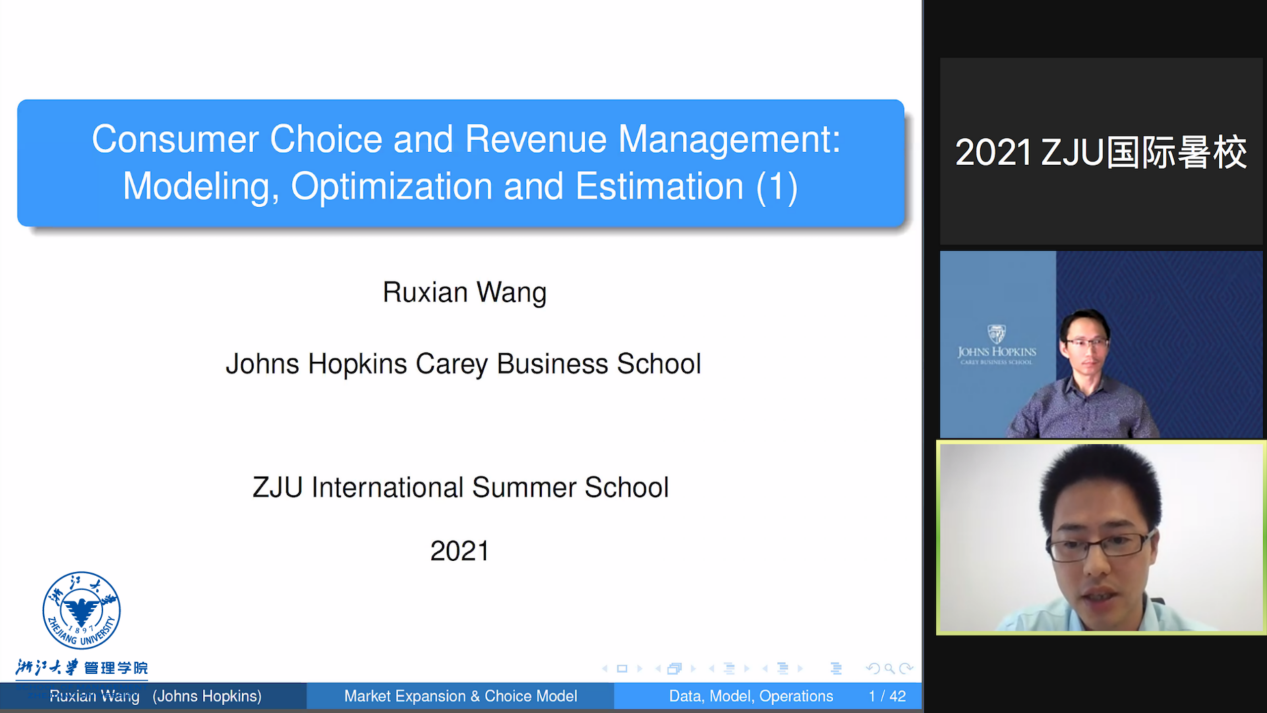Viewport: 1267px width, 713px height.
Task: Click the Ruxian Wang (Johns Hopkins) footer segment
Action: click(155, 696)
